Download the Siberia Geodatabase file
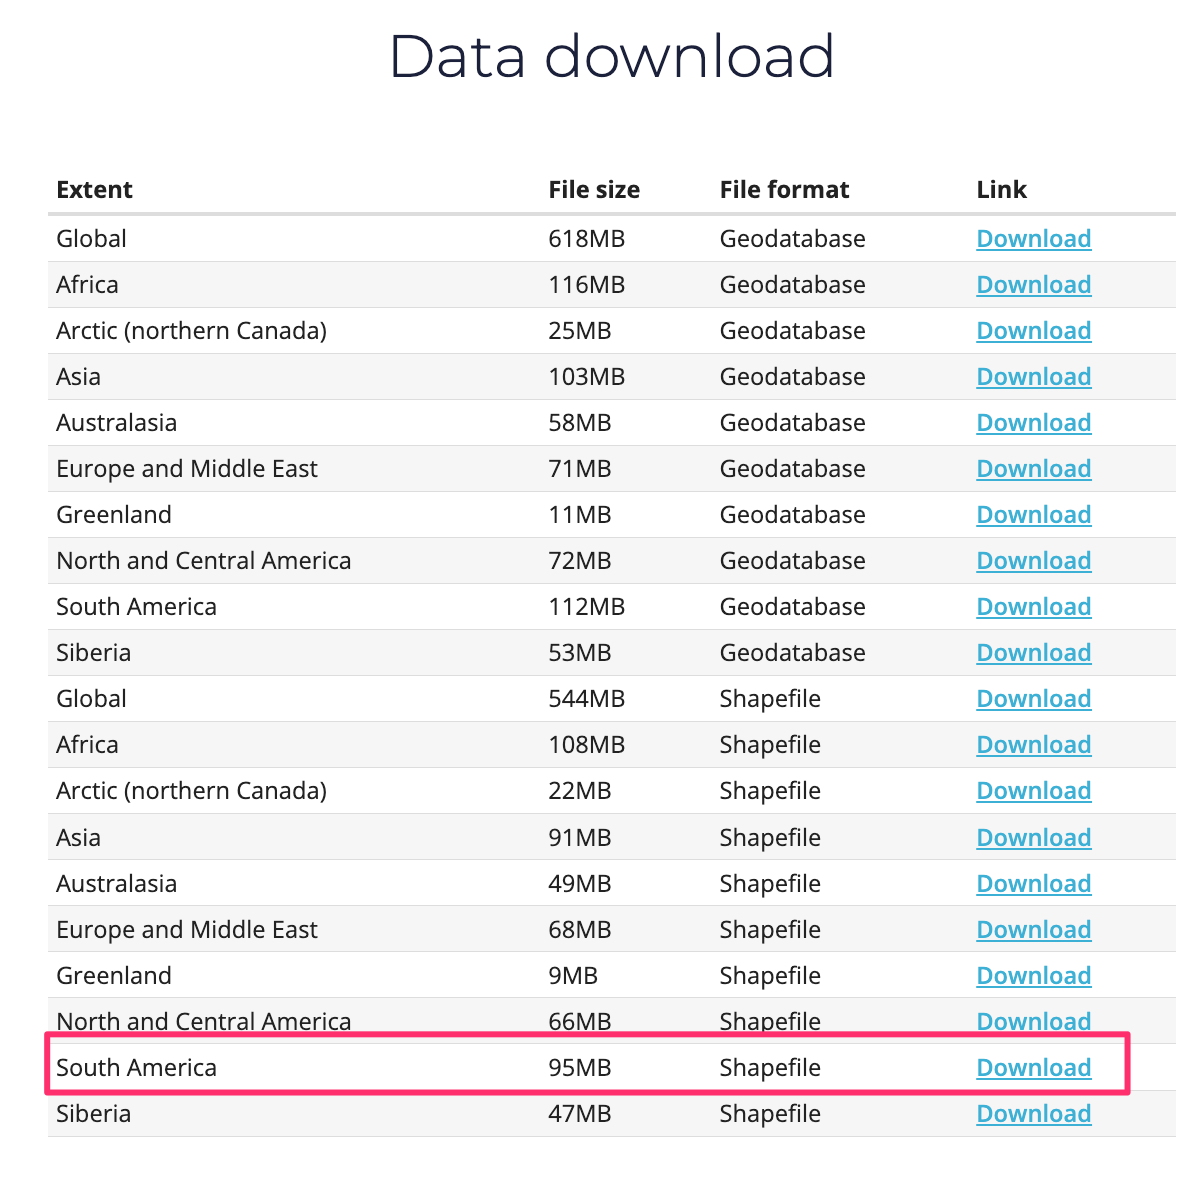Screen dimensions: 1196x1182 click(1033, 653)
